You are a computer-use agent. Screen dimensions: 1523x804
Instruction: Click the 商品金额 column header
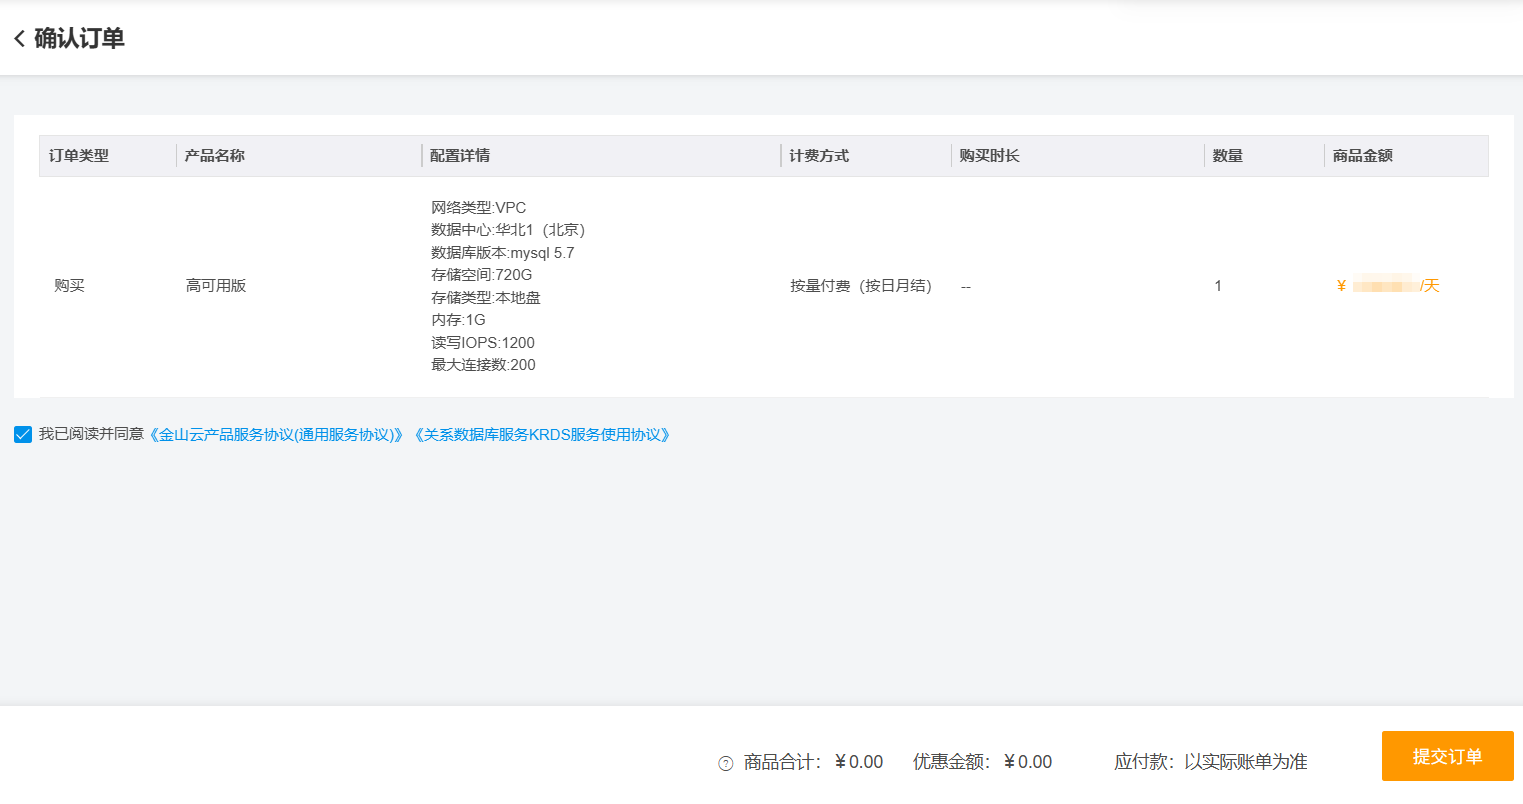tap(1362, 156)
